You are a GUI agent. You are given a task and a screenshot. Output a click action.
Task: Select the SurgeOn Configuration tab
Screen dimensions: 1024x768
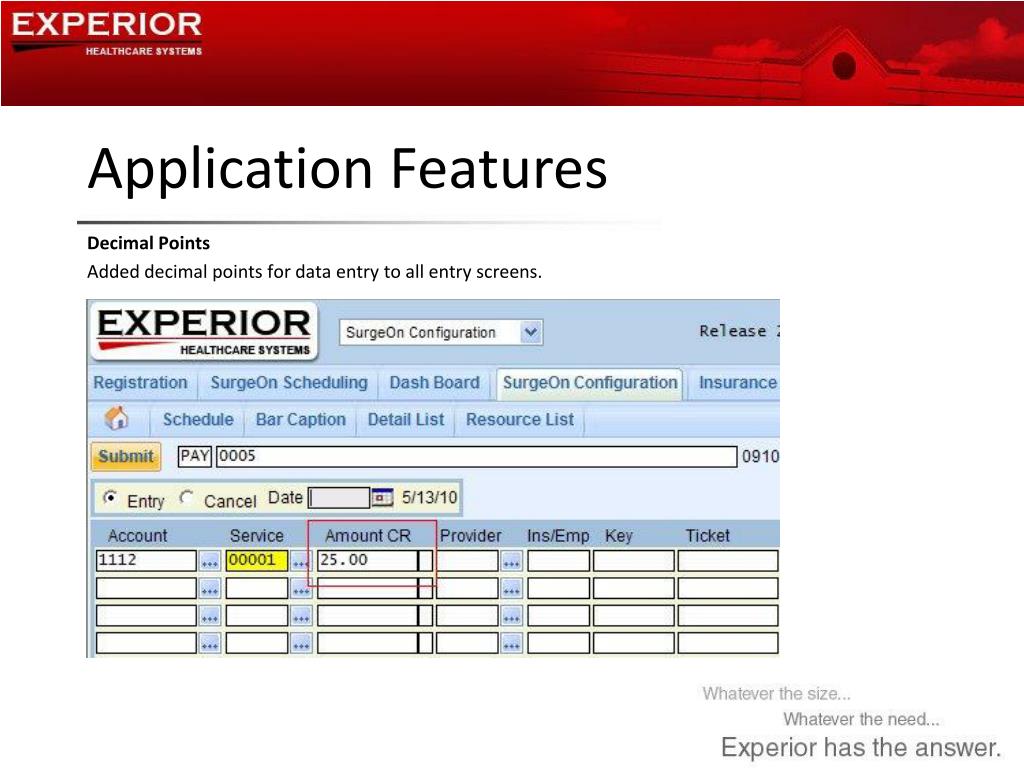tap(590, 383)
